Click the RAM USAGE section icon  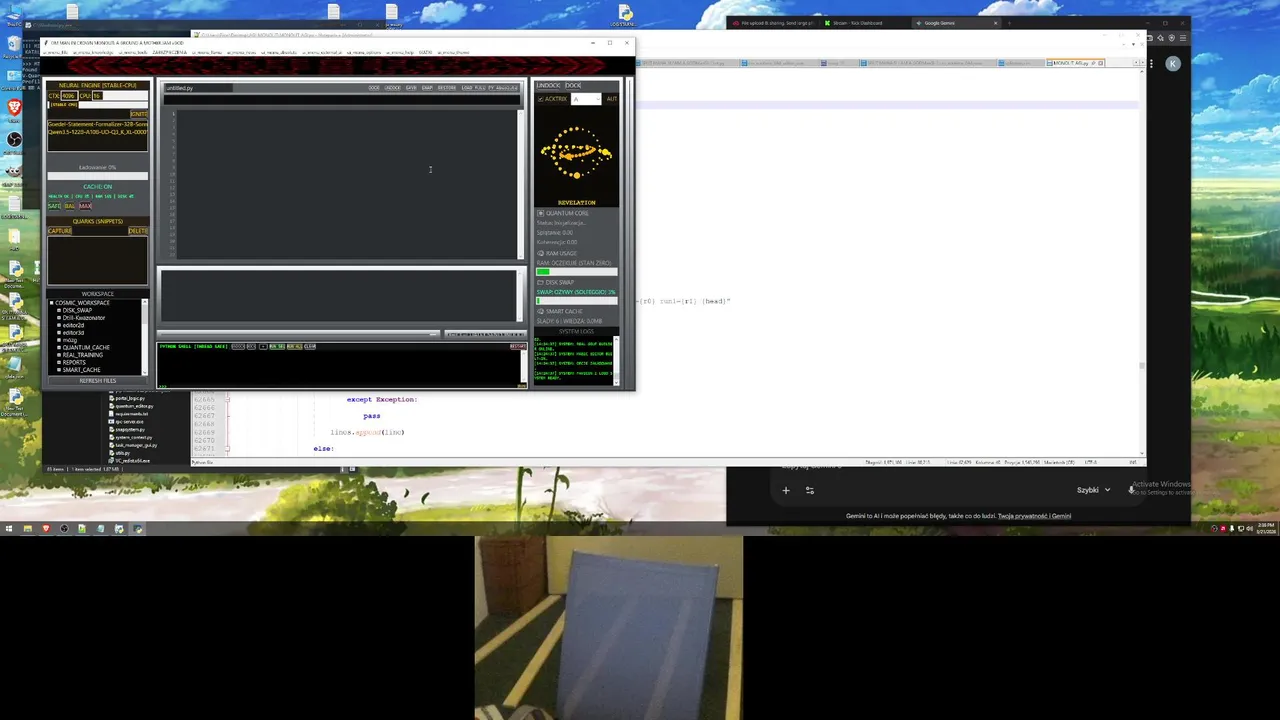pyautogui.click(x=540, y=253)
